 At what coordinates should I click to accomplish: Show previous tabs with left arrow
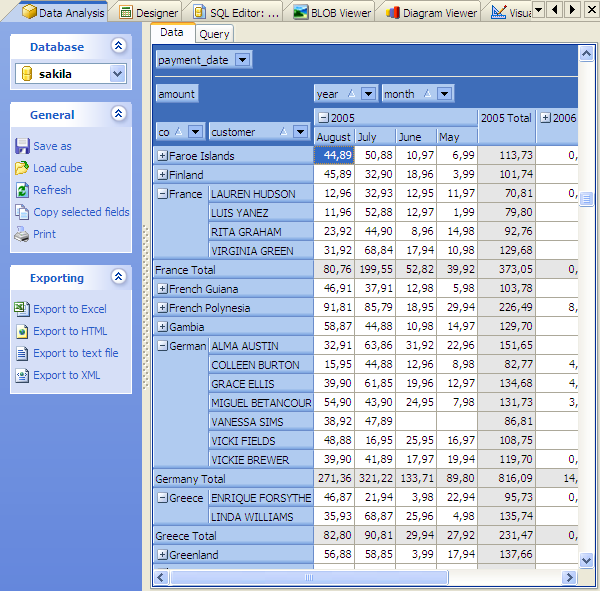tap(555, 9)
